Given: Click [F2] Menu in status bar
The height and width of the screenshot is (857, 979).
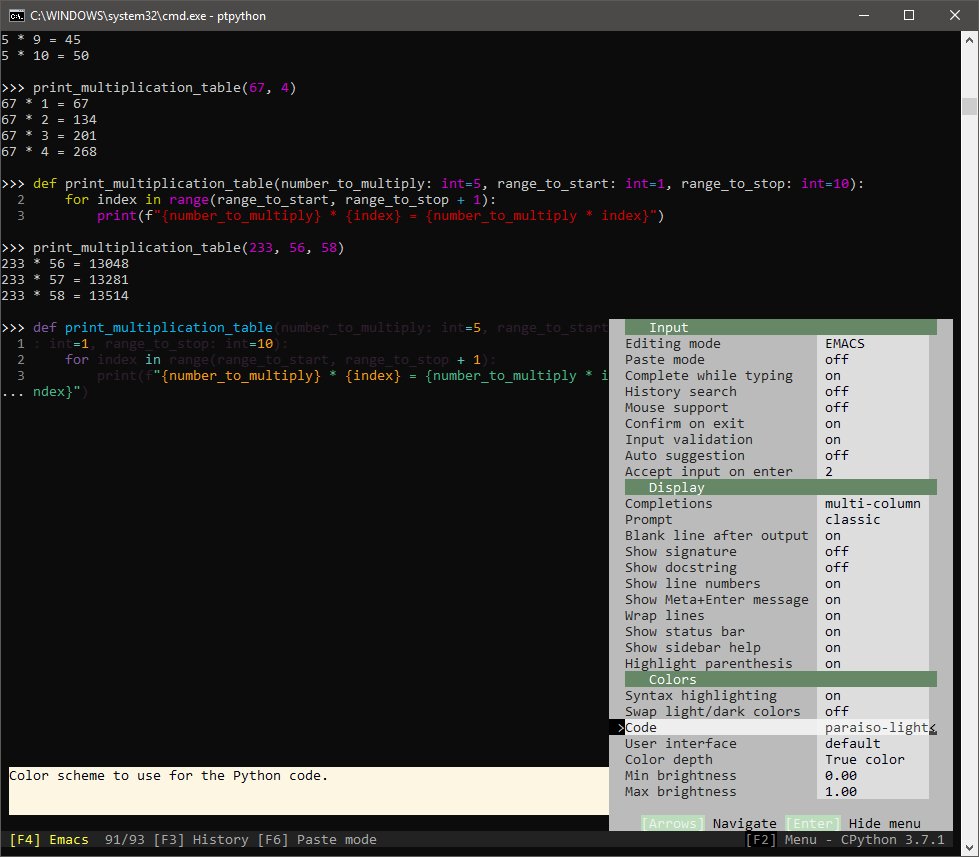Looking at the screenshot, I should point(780,840).
